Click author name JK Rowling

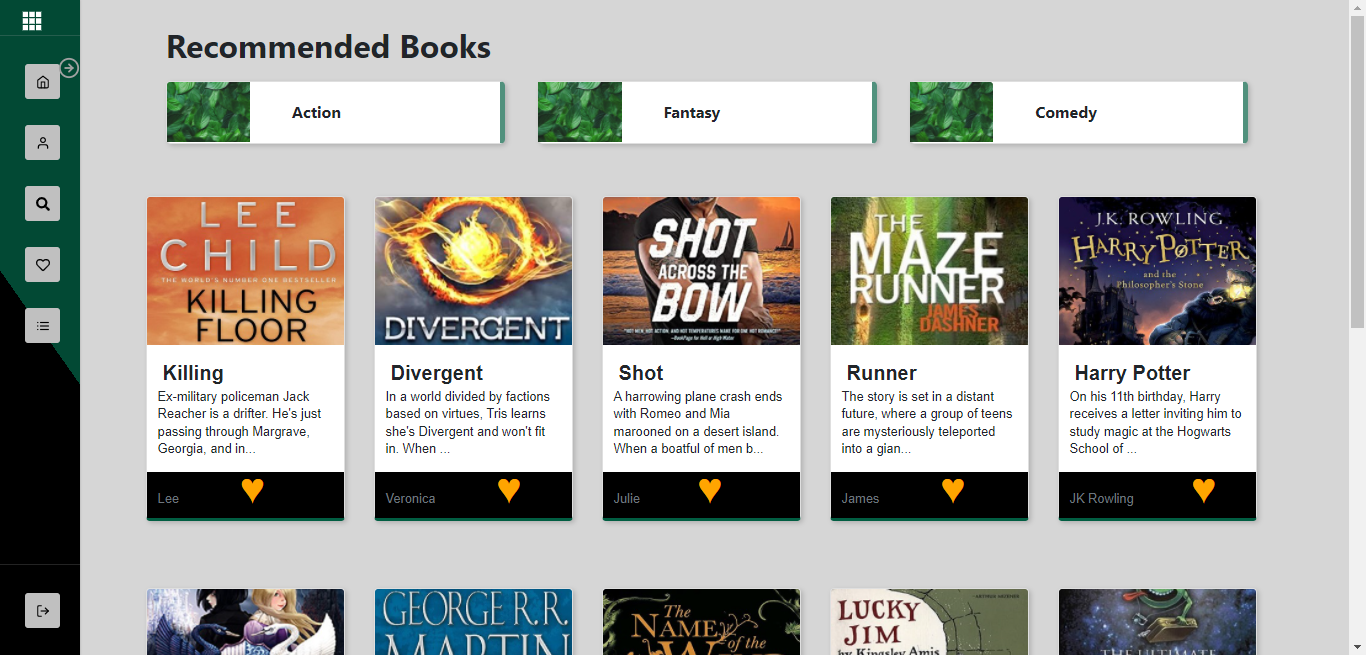[x=1102, y=498]
